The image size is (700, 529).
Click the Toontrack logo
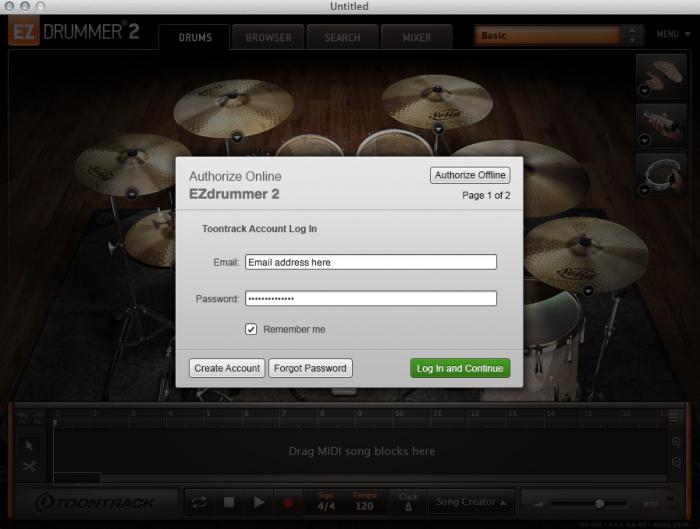[x=95, y=503]
